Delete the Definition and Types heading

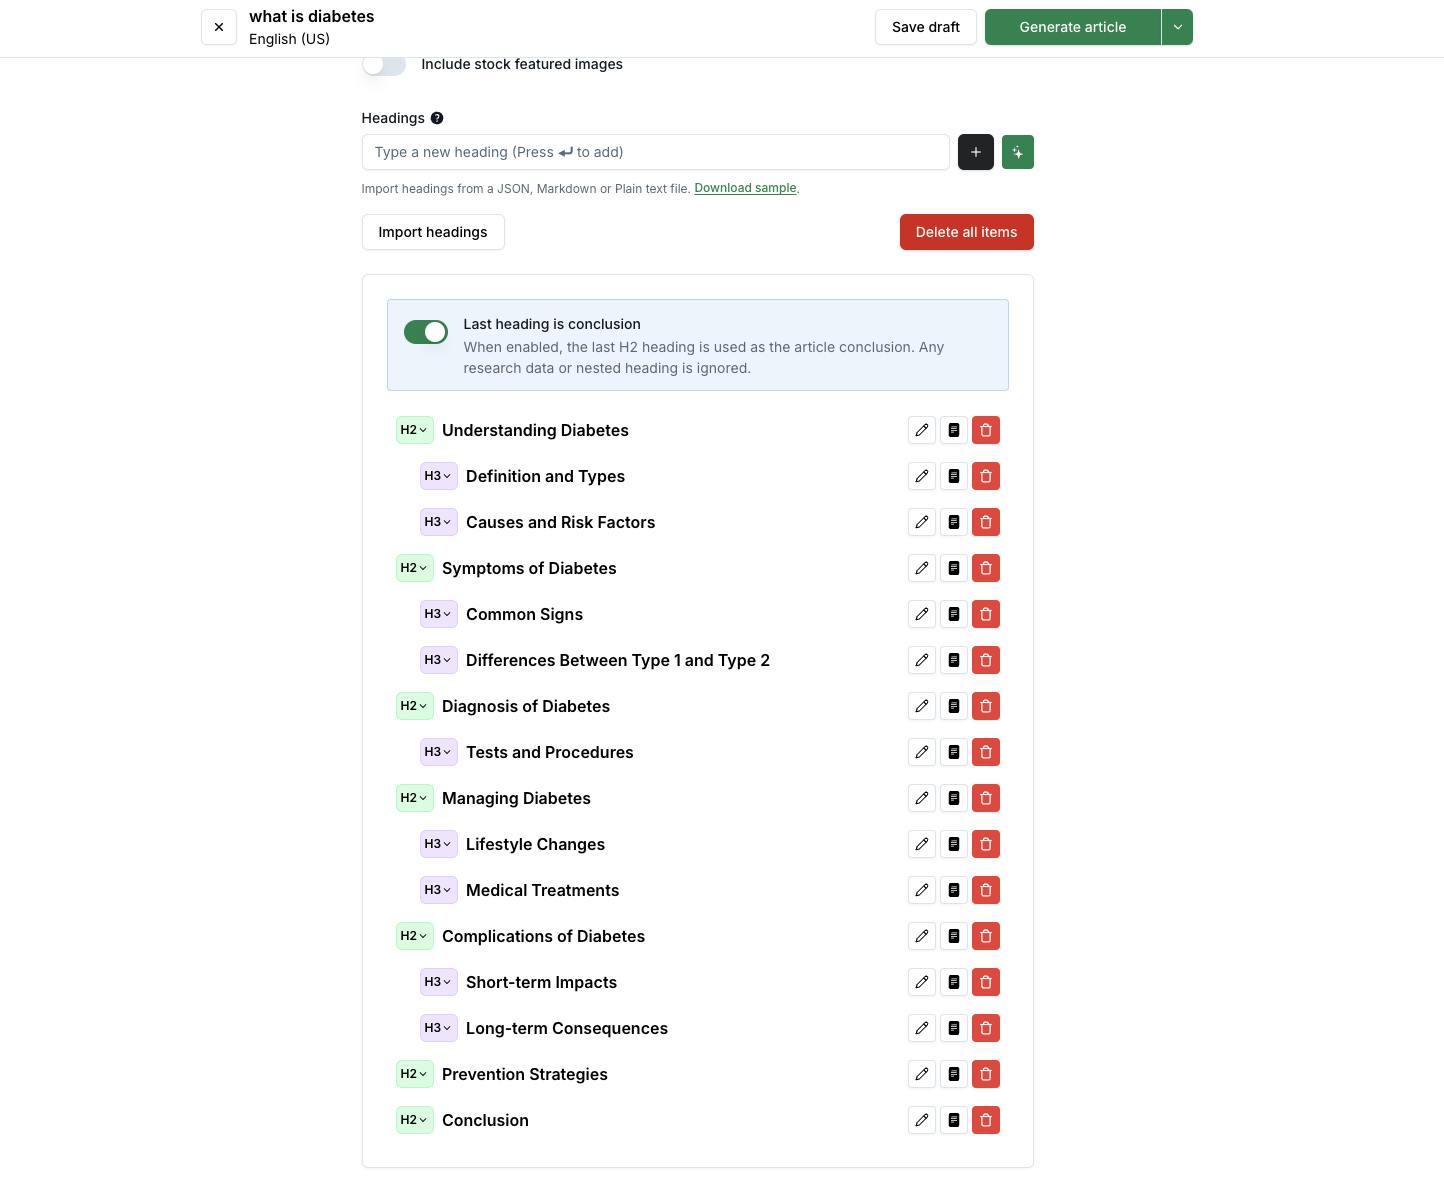click(x=986, y=476)
